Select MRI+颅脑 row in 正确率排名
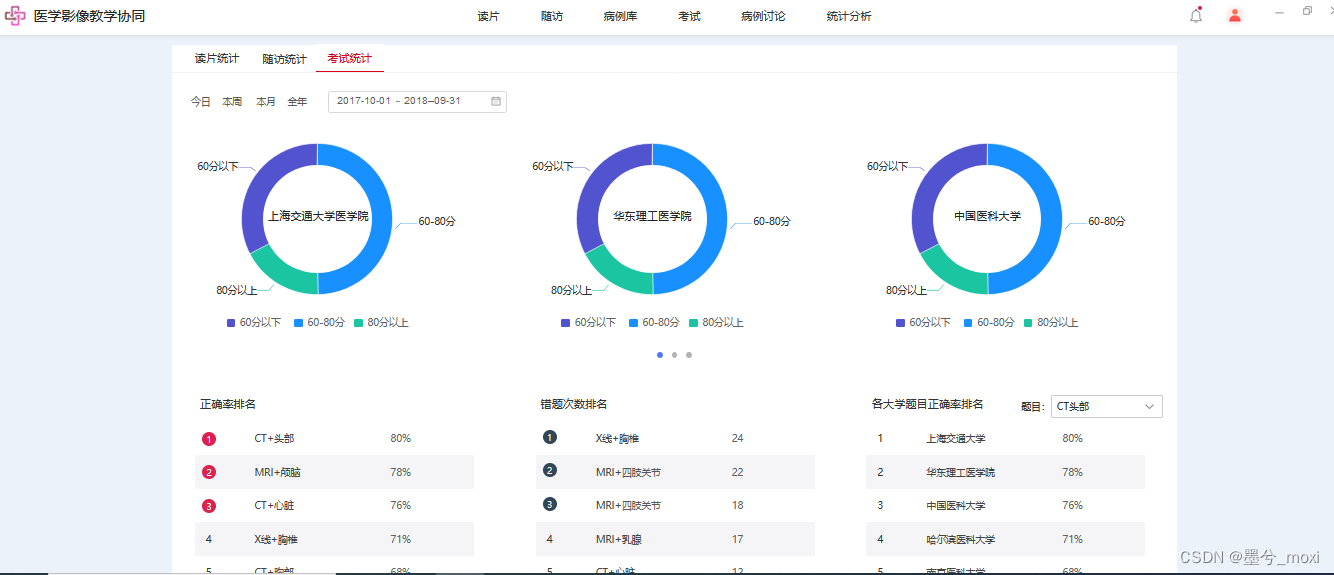1334x575 pixels. (334, 472)
